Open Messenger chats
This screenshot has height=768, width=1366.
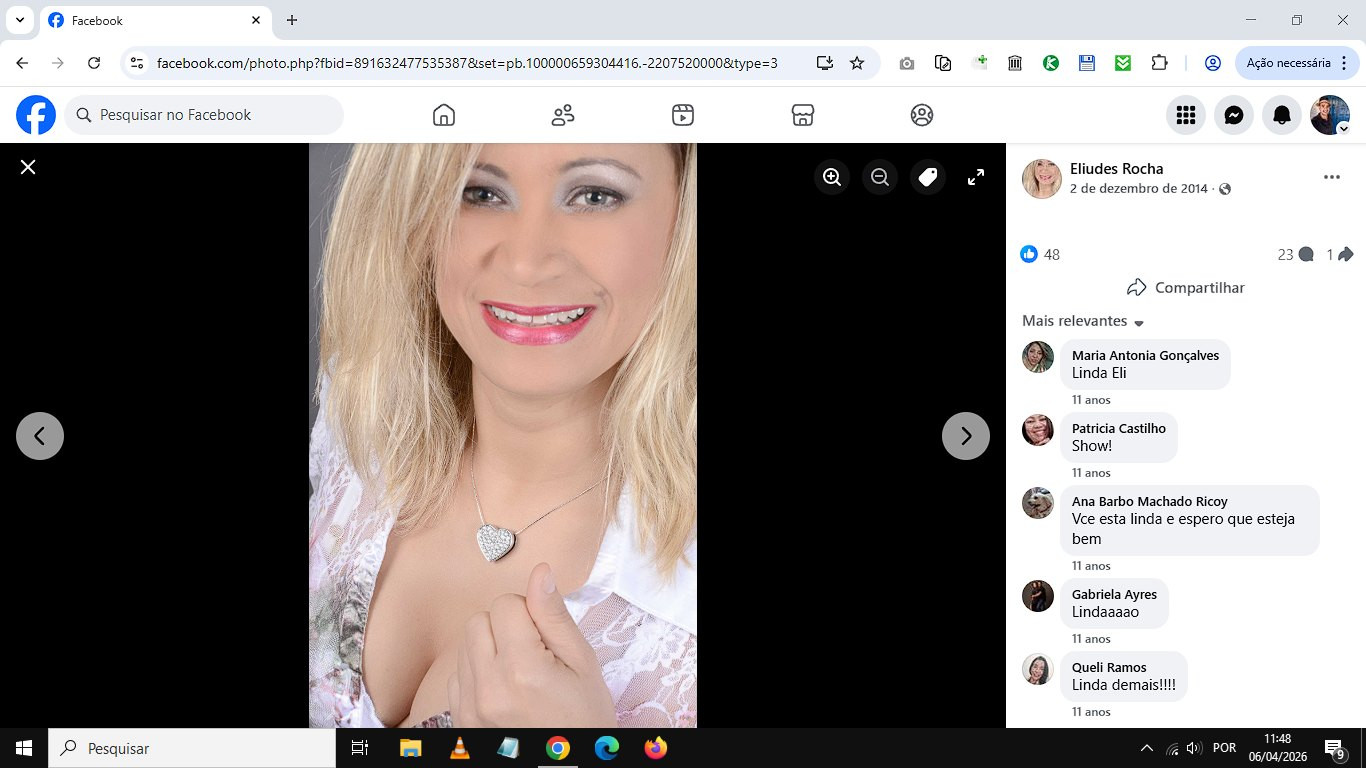coord(1234,115)
